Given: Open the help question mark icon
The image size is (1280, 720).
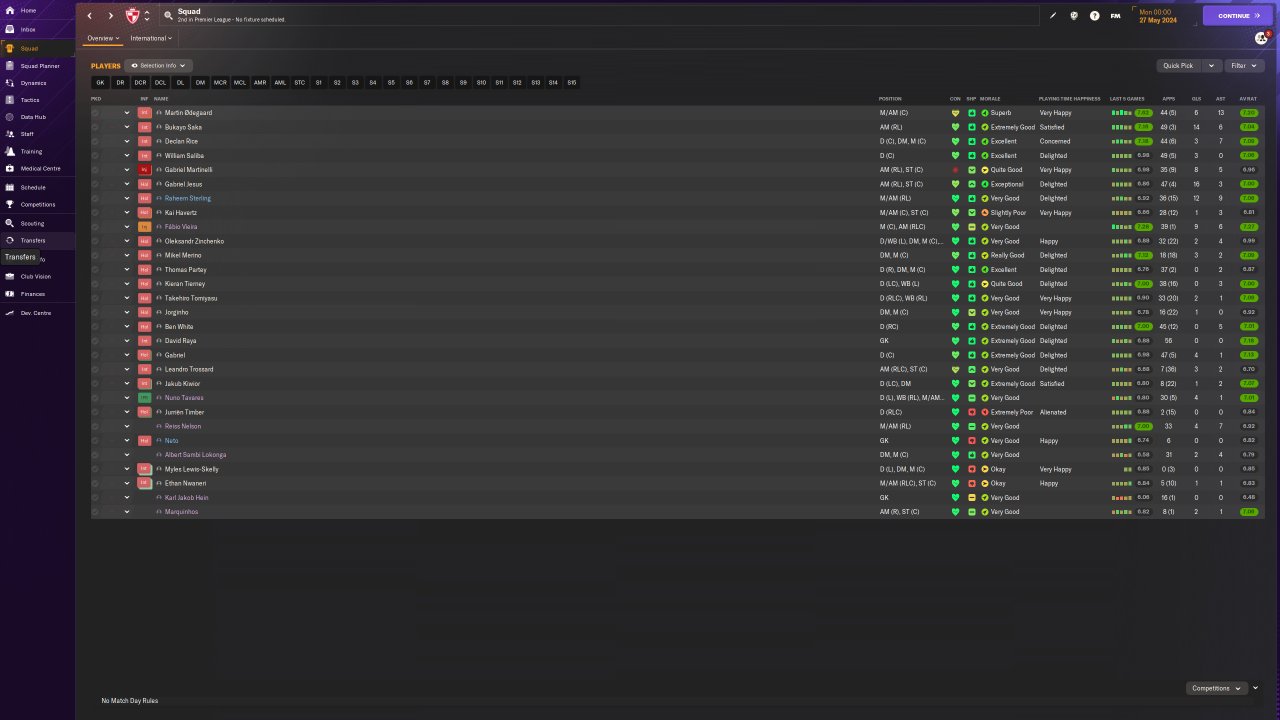Looking at the screenshot, I should [x=1095, y=16].
